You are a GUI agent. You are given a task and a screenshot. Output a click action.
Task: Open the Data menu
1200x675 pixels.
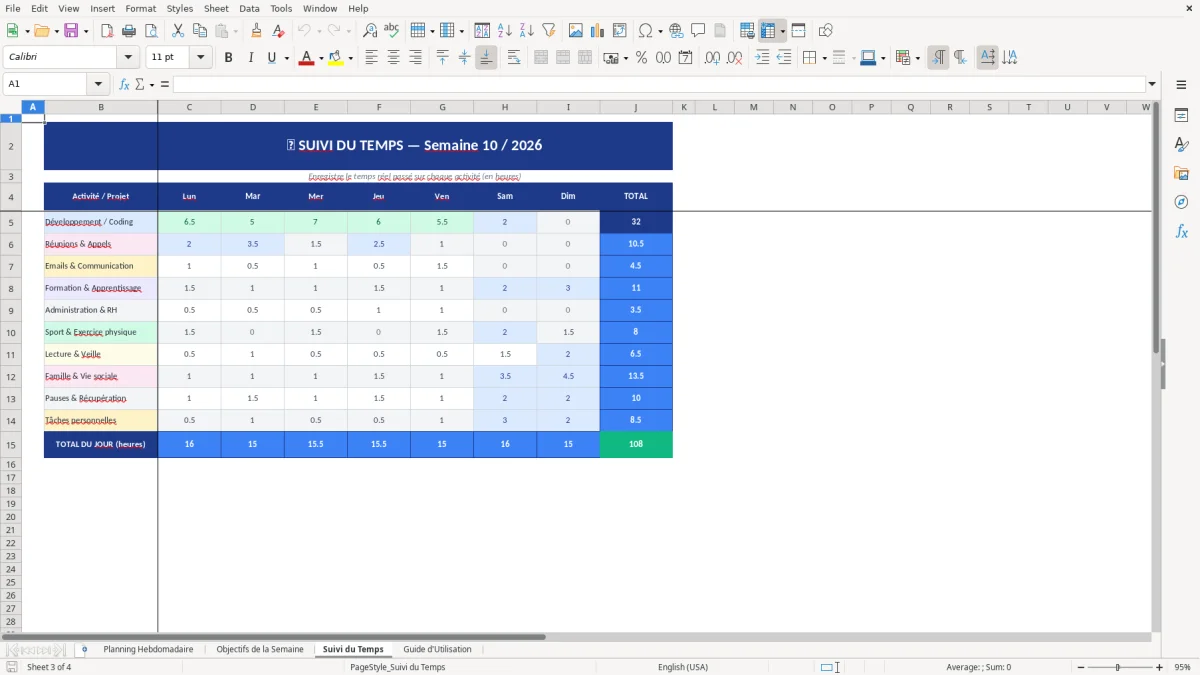(x=248, y=8)
